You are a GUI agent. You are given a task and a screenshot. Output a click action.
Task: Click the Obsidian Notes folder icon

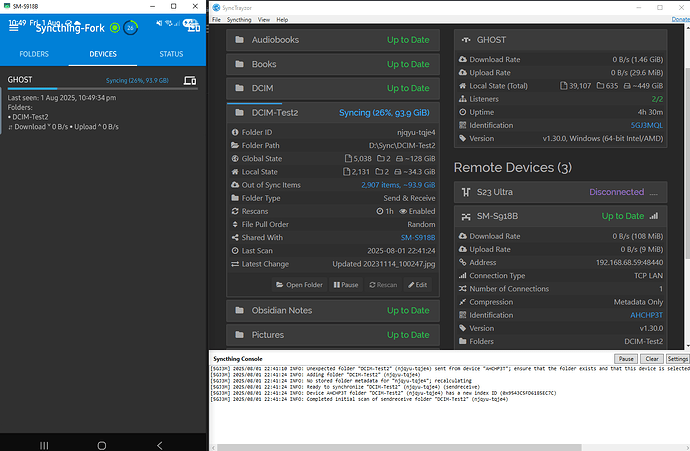tap(239, 310)
